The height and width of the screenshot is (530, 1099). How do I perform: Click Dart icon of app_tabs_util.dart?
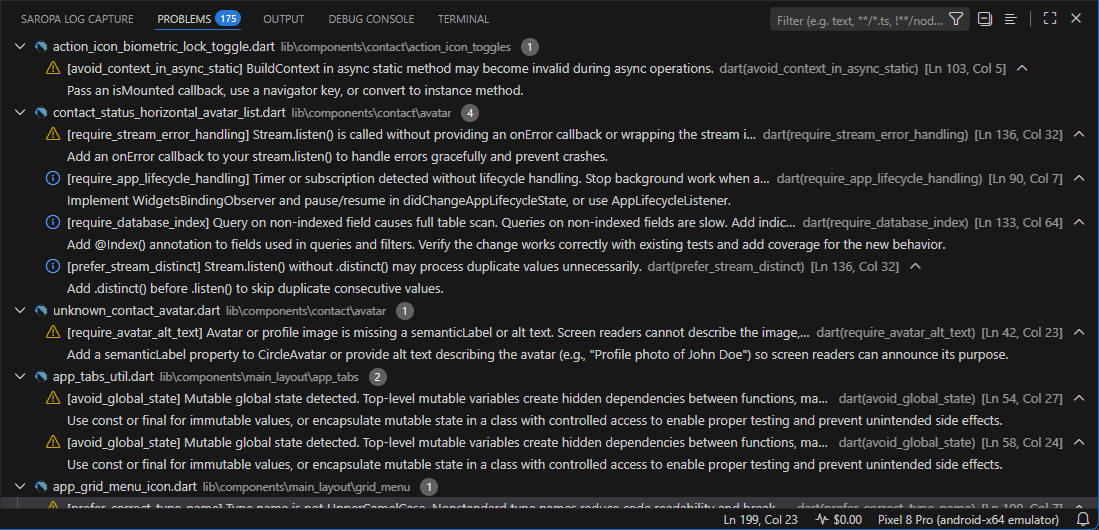click(41, 376)
